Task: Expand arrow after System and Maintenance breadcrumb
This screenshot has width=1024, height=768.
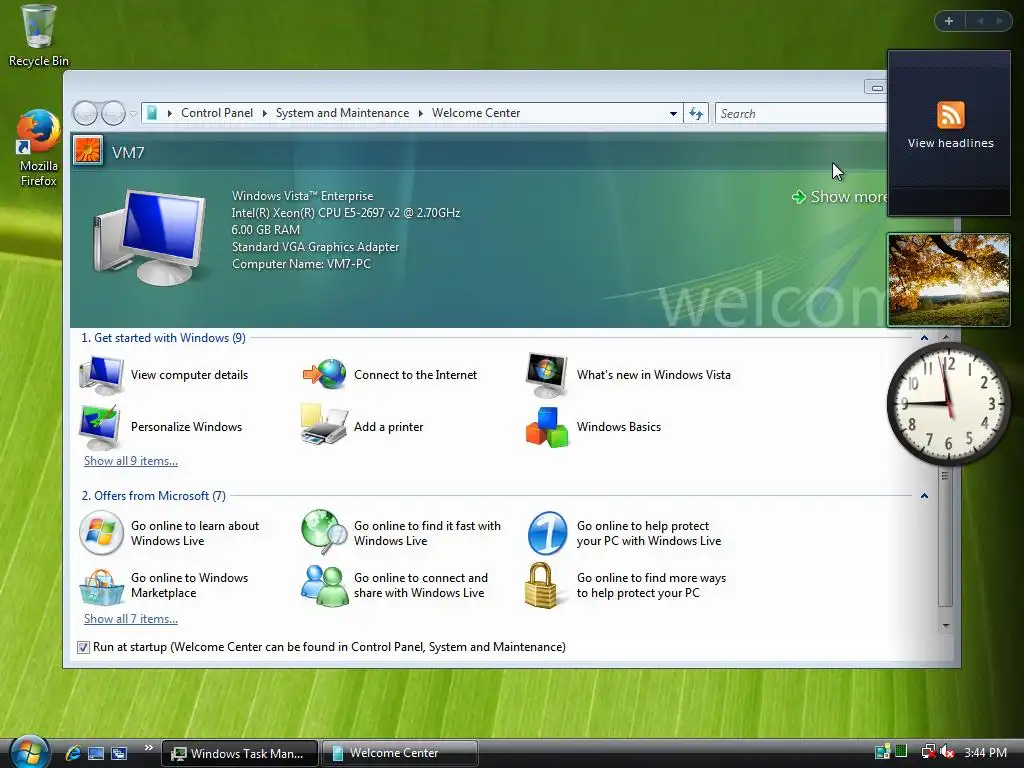Action: point(421,113)
